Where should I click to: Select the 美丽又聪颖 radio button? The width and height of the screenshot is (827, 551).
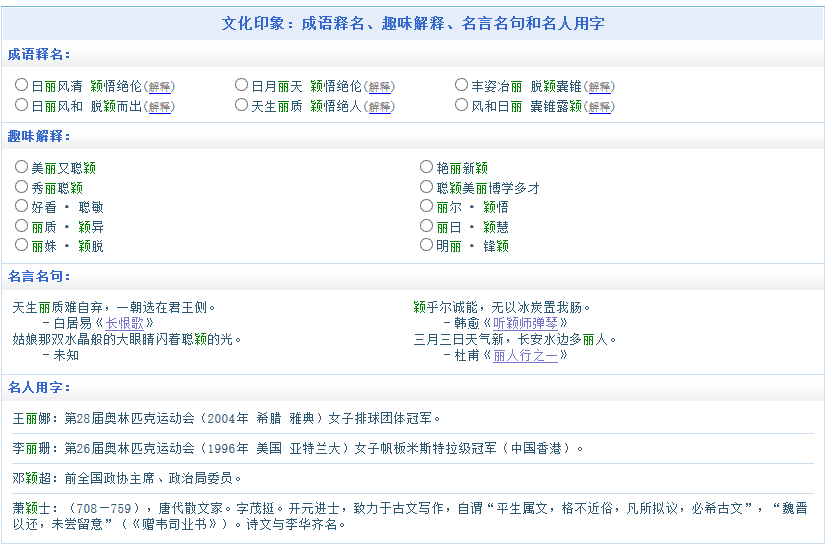tap(22, 167)
